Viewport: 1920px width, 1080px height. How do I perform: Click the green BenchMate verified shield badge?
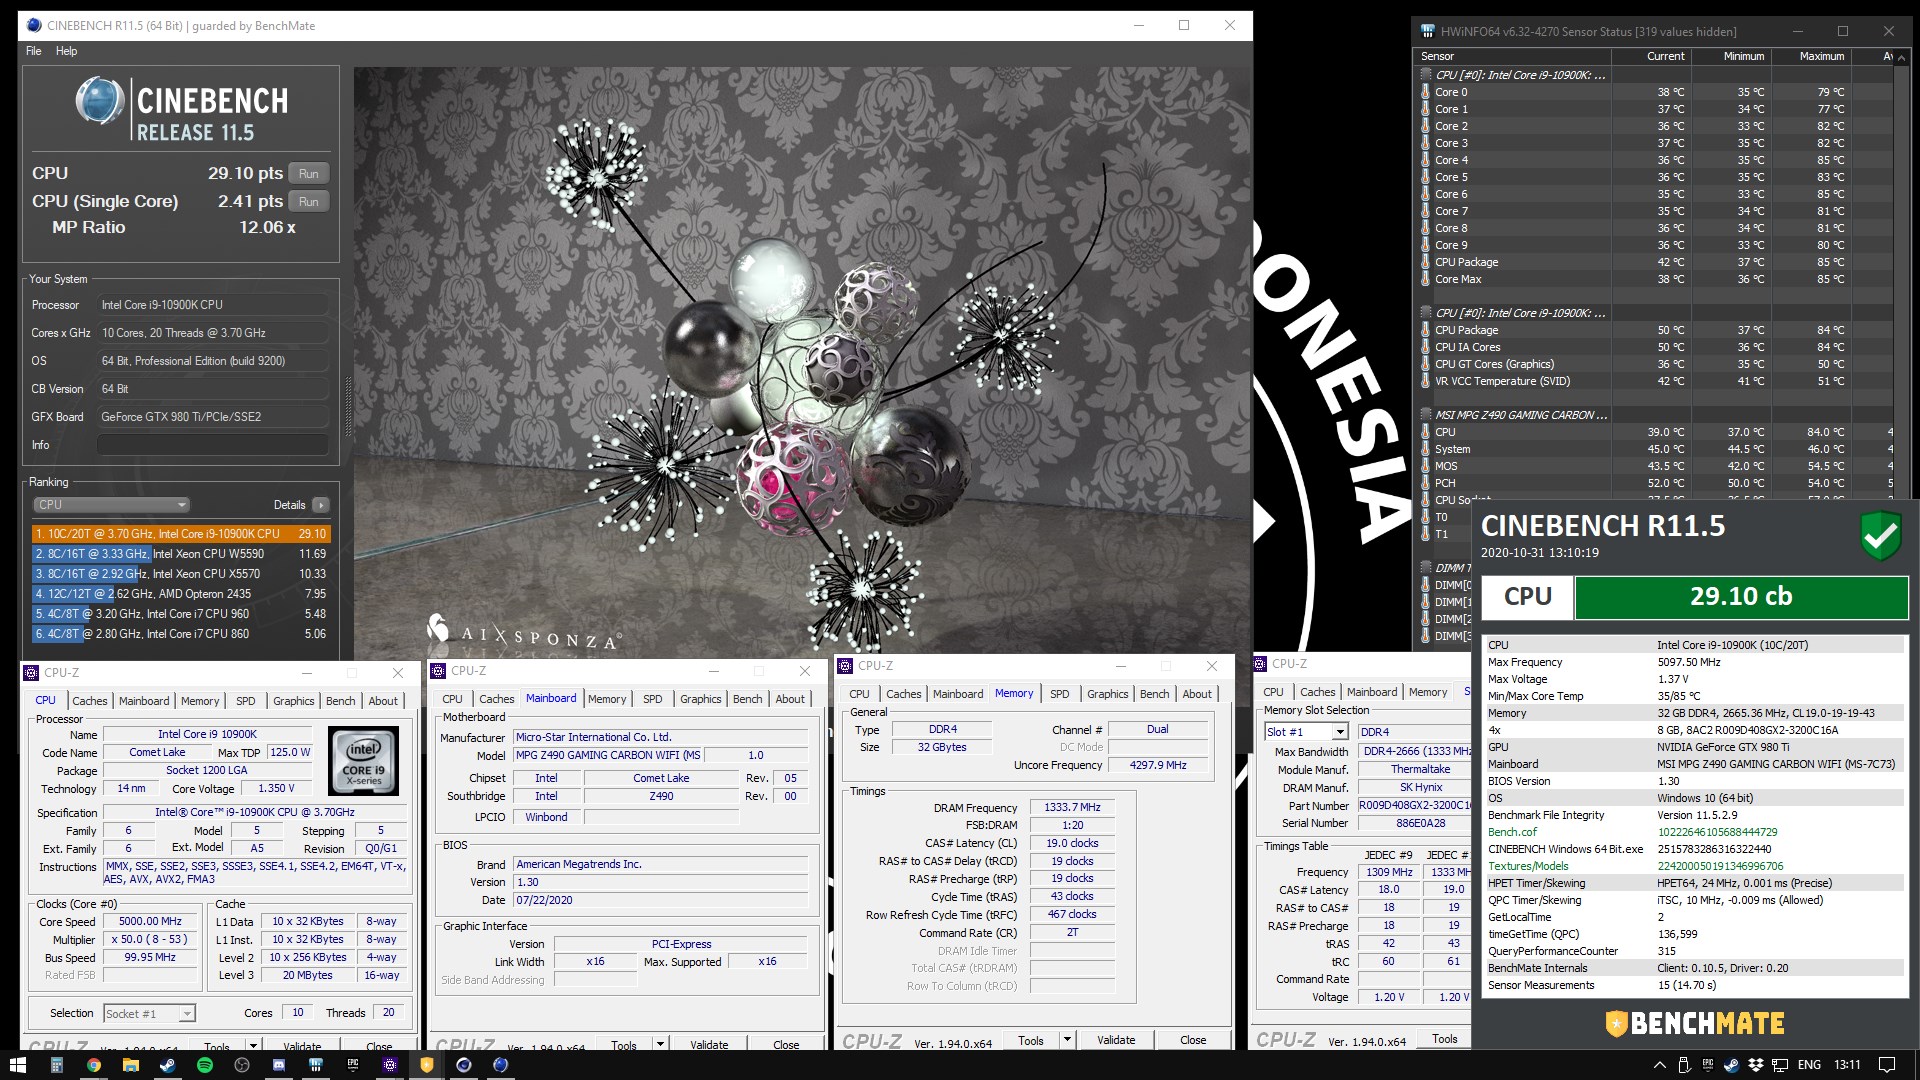[1880, 537]
